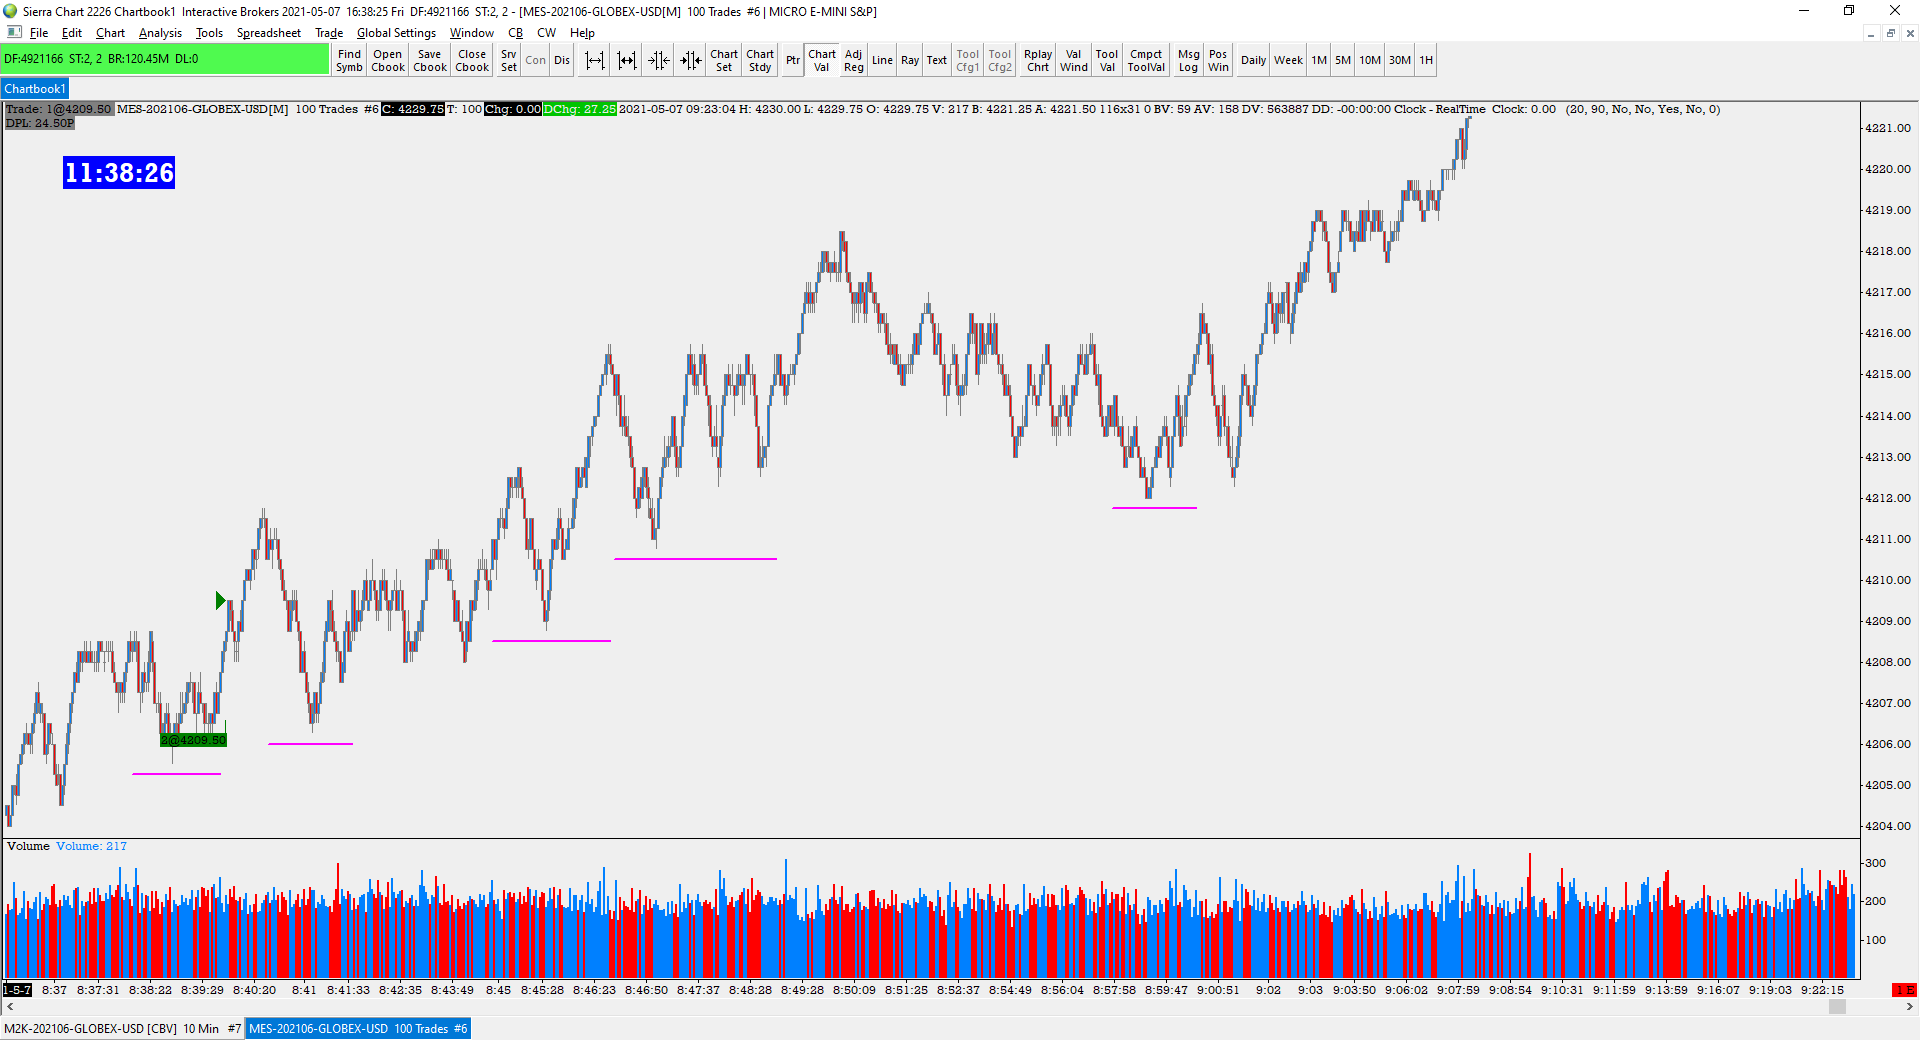Screen dimensions: 1920x1040
Task: Switch chart to Daily timeframe
Action: point(1253,60)
